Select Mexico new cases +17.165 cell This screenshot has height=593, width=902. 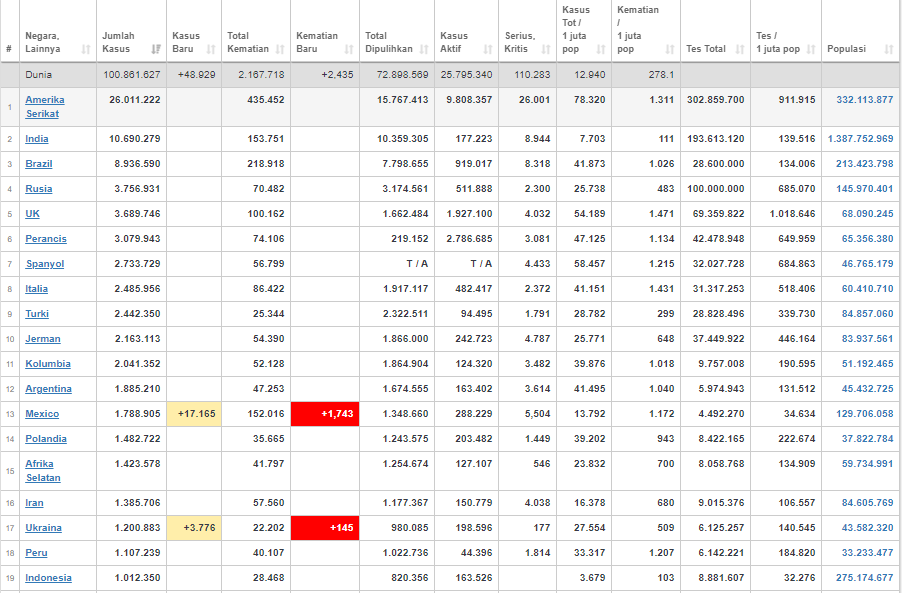tap(194, 414)
